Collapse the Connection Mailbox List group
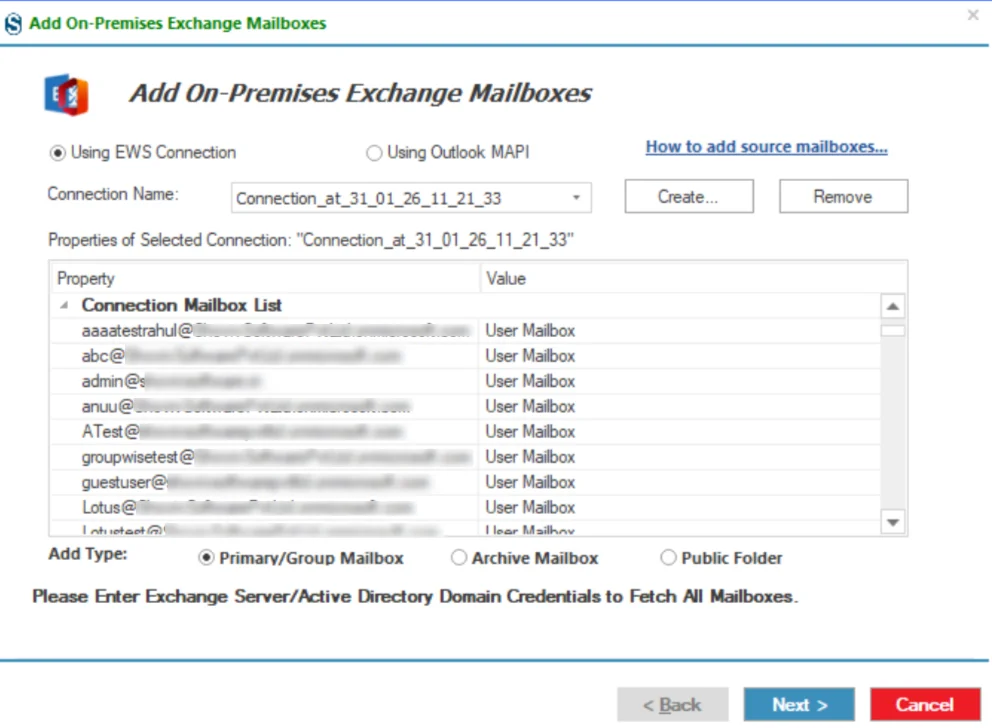 click(x=64, y=305)
